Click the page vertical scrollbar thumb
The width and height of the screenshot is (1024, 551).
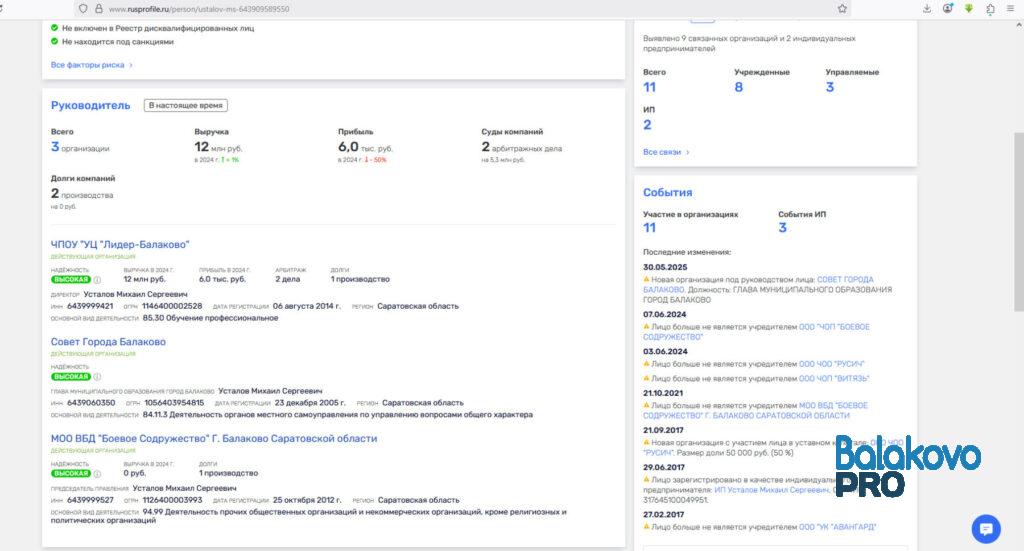[x=1019, y=222]
